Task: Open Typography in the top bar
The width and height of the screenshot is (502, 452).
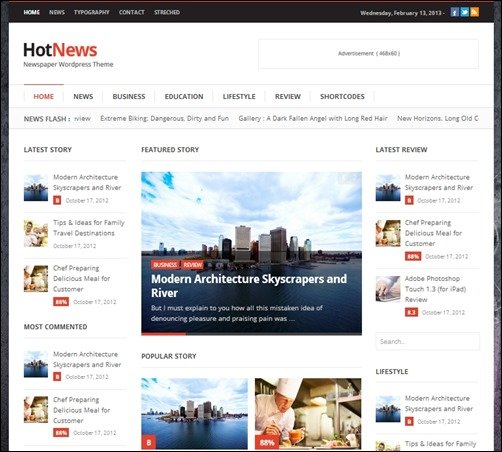Action: click(92, 12)
